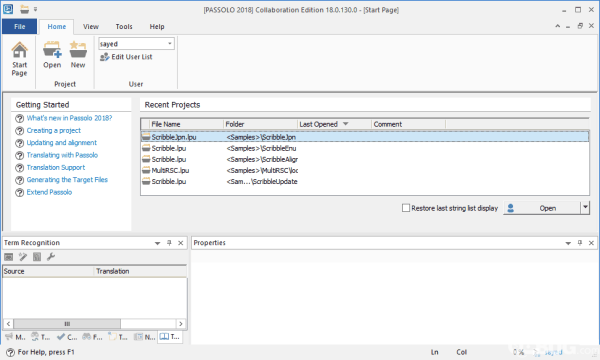
Task: Open a project with the Open icon
Action: pos(52,50)
